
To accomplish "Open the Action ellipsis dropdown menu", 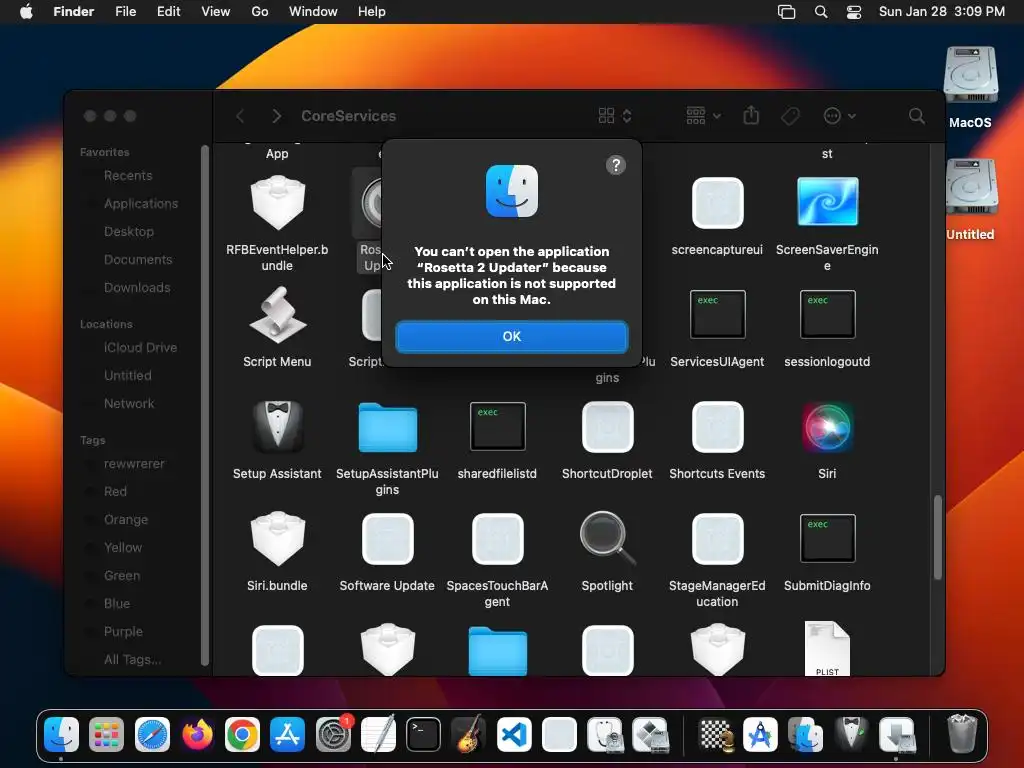I will pos(839,116).
